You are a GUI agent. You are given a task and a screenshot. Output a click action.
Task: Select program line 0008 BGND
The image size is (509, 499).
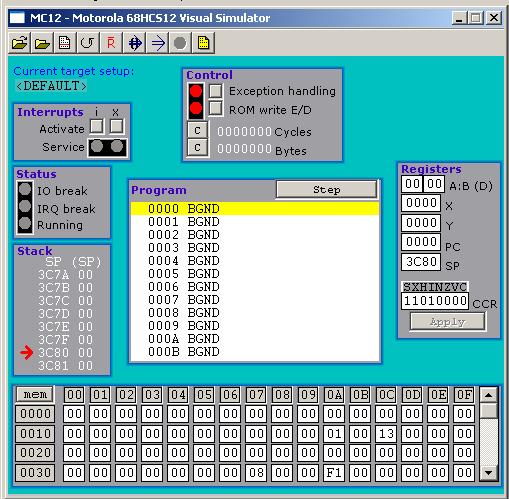pos(255,313)
